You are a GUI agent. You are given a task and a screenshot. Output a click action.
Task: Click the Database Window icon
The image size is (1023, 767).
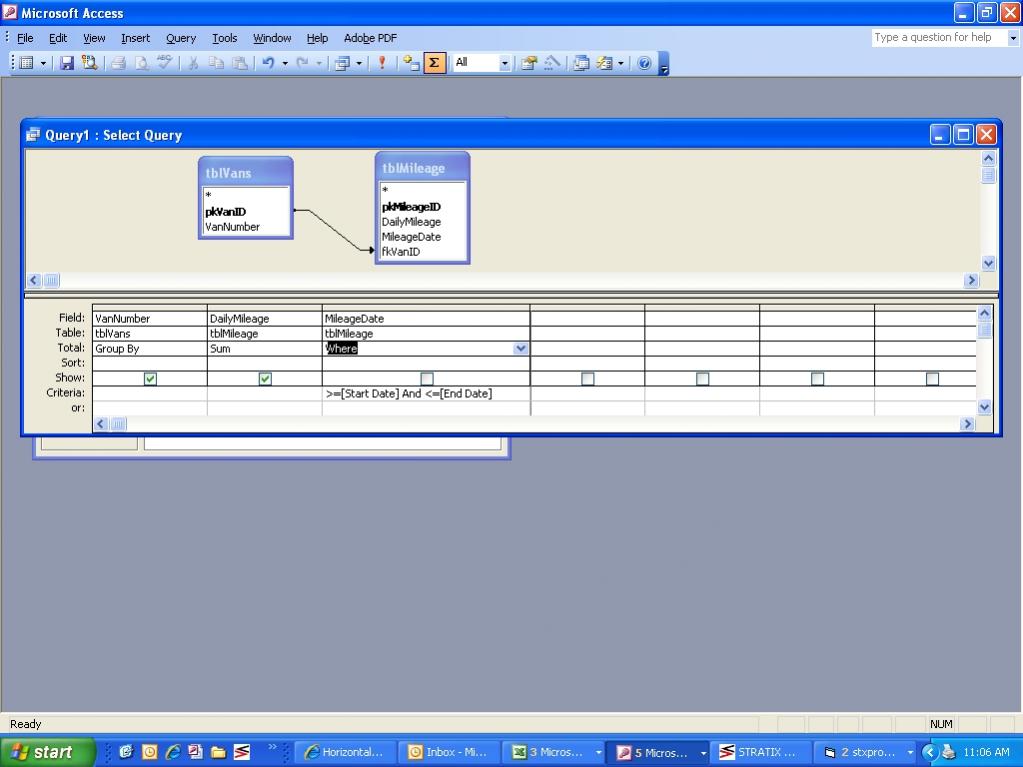(x=581, y=63)
